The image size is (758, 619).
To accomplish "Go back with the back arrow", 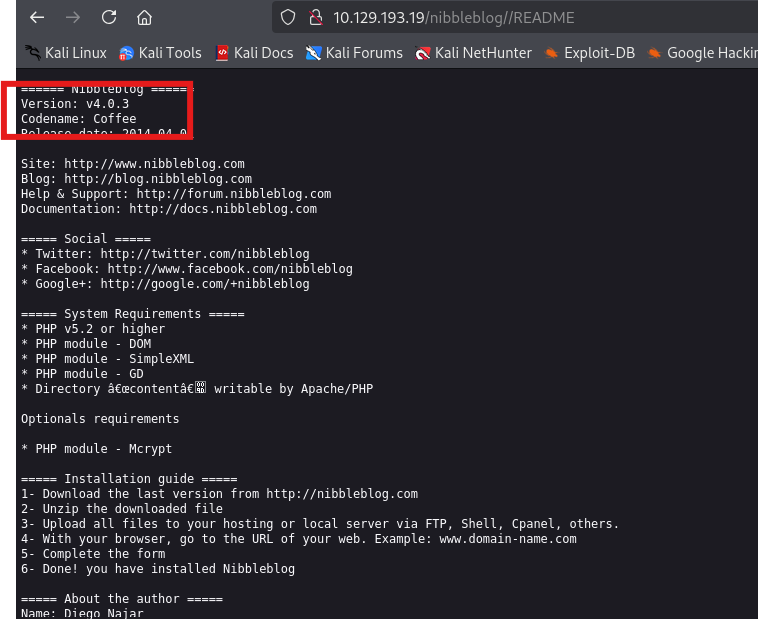I will click(x=37, y=18).
